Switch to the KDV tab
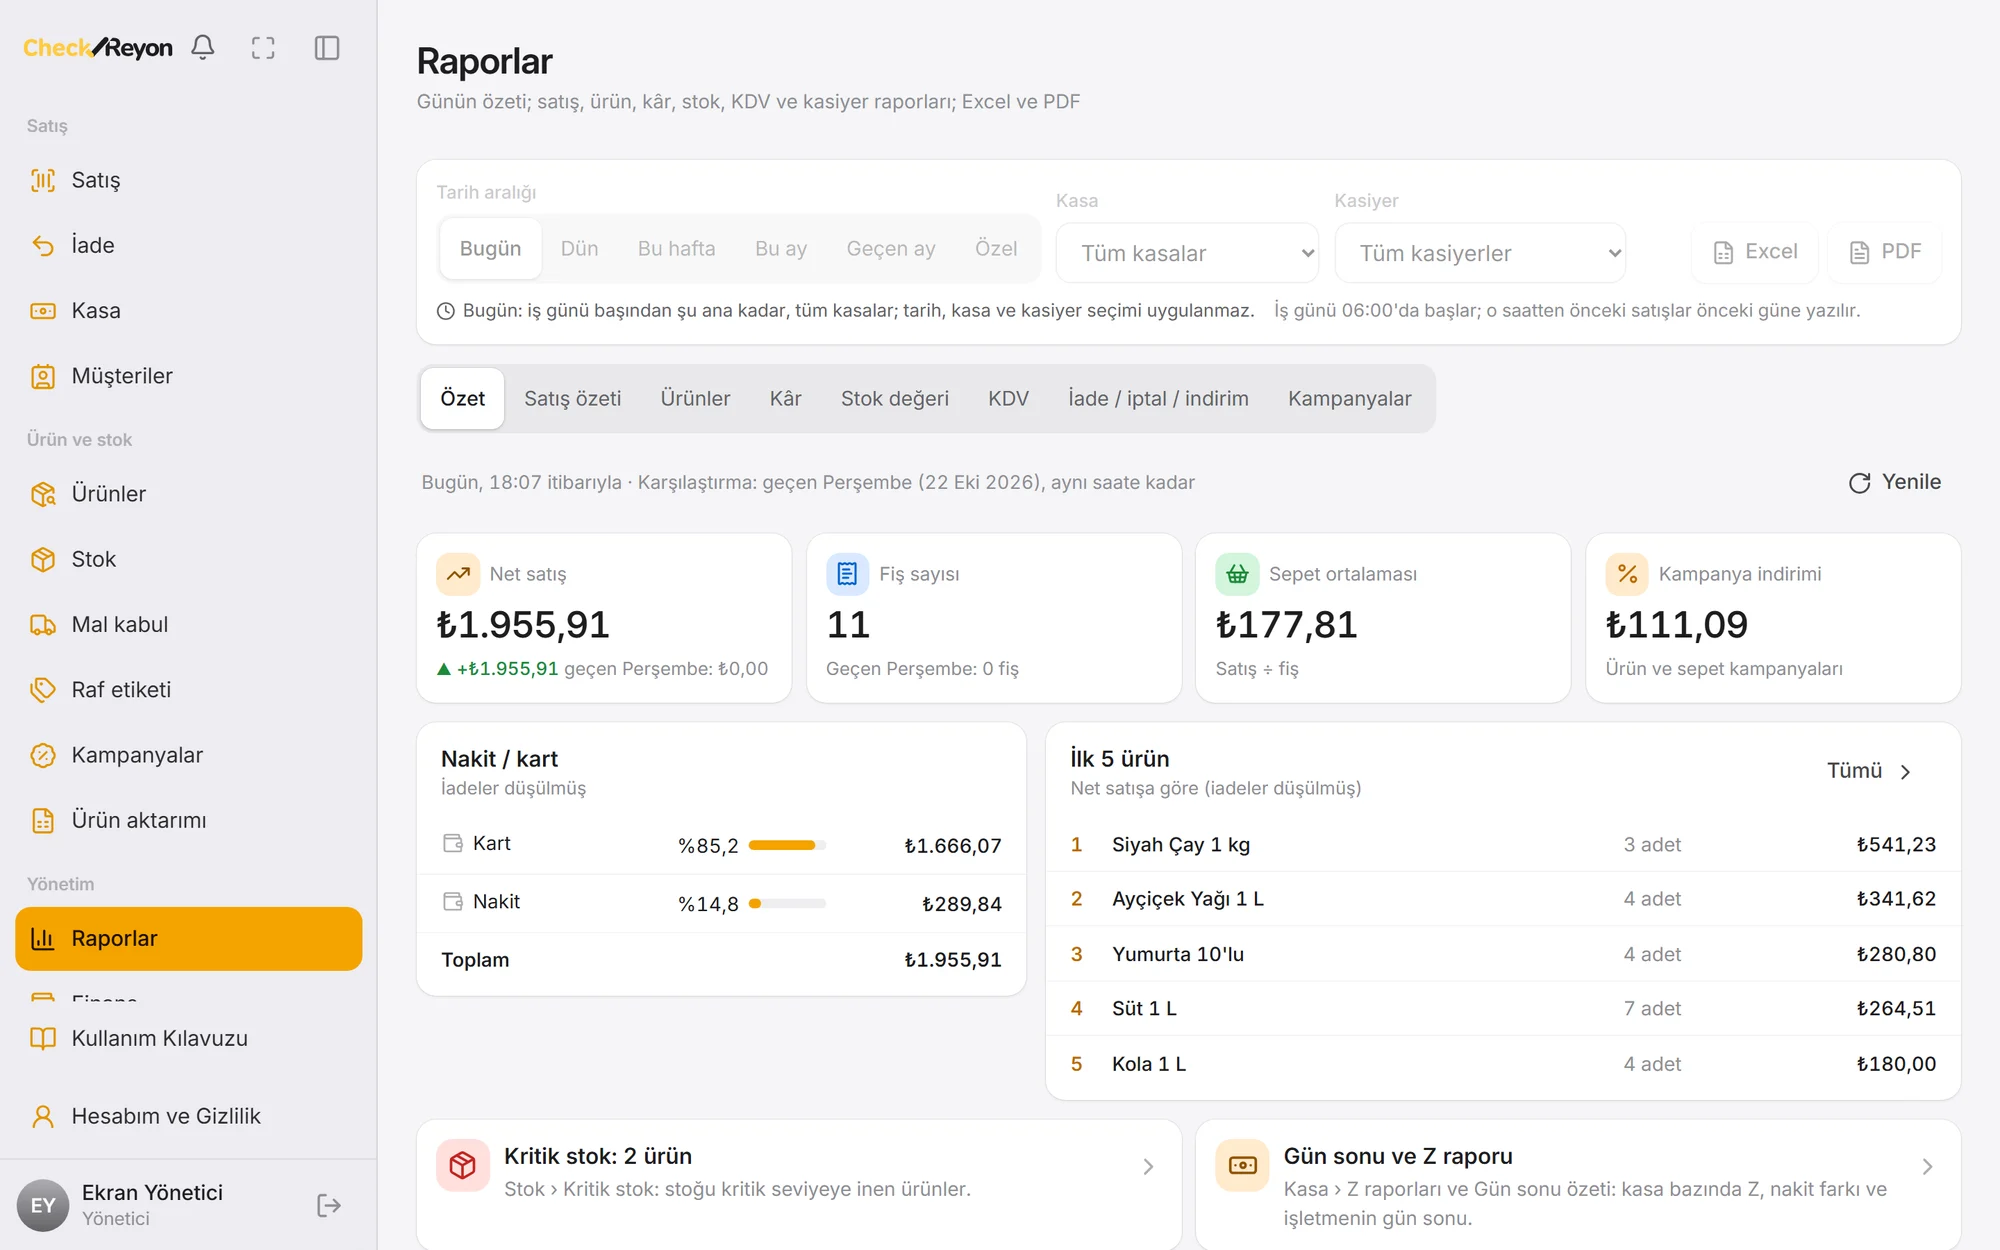The width and height of the screenshot is (2000, 1250). 1008,399
